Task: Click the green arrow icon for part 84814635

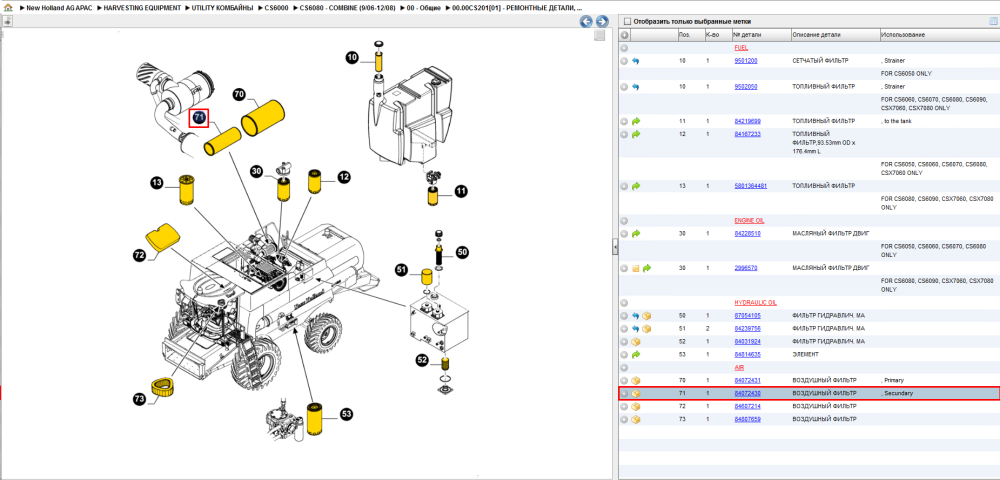Action: 636,354
